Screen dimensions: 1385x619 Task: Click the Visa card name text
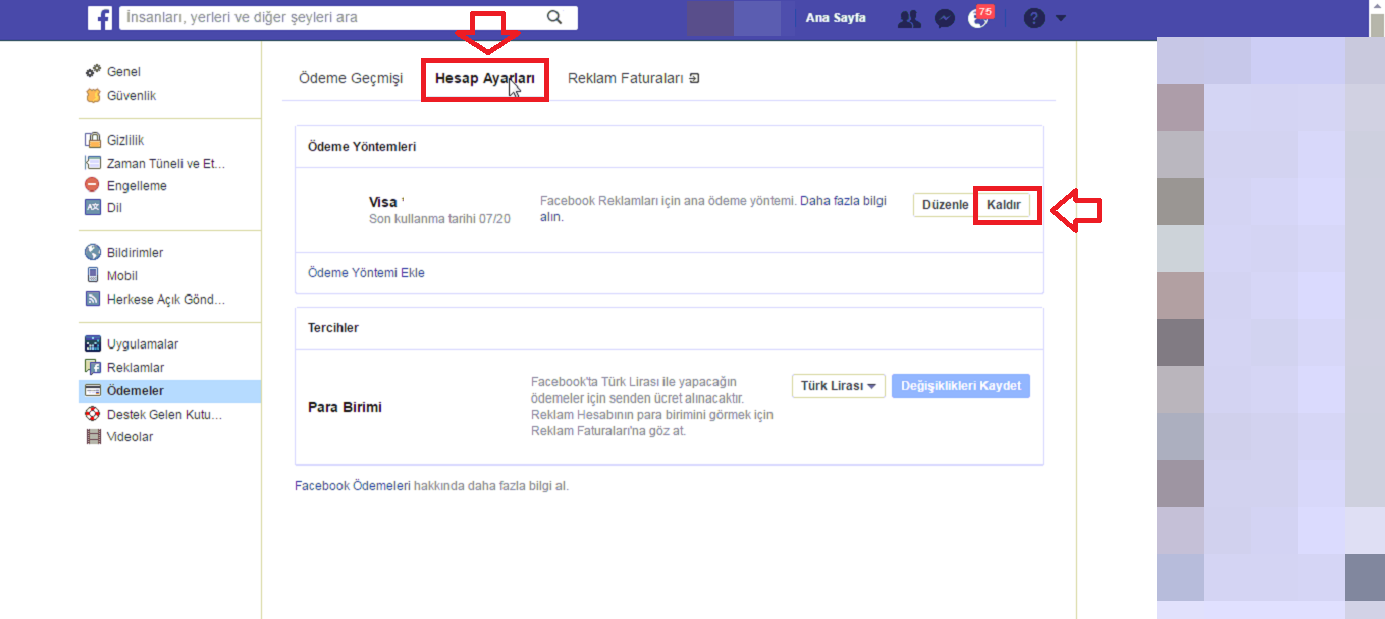pos(384,202)
